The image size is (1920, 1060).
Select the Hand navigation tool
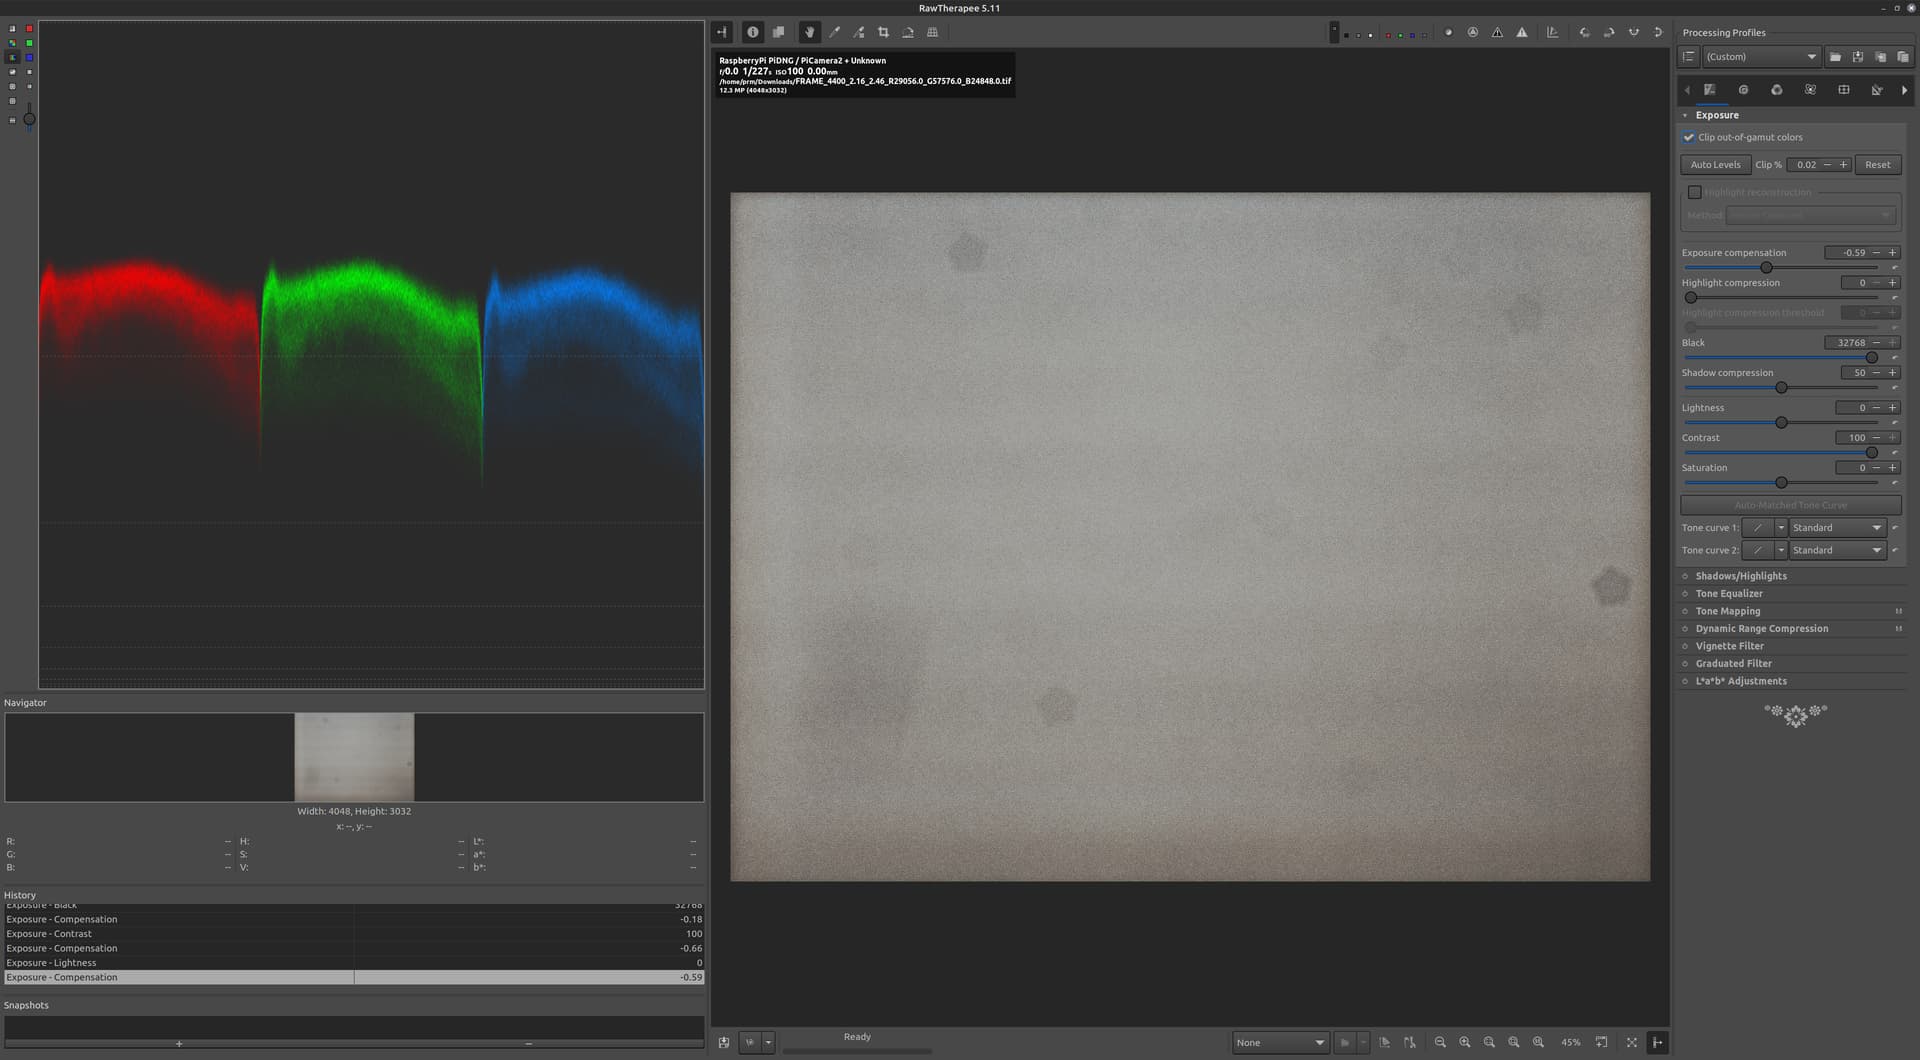coord(810,32)
